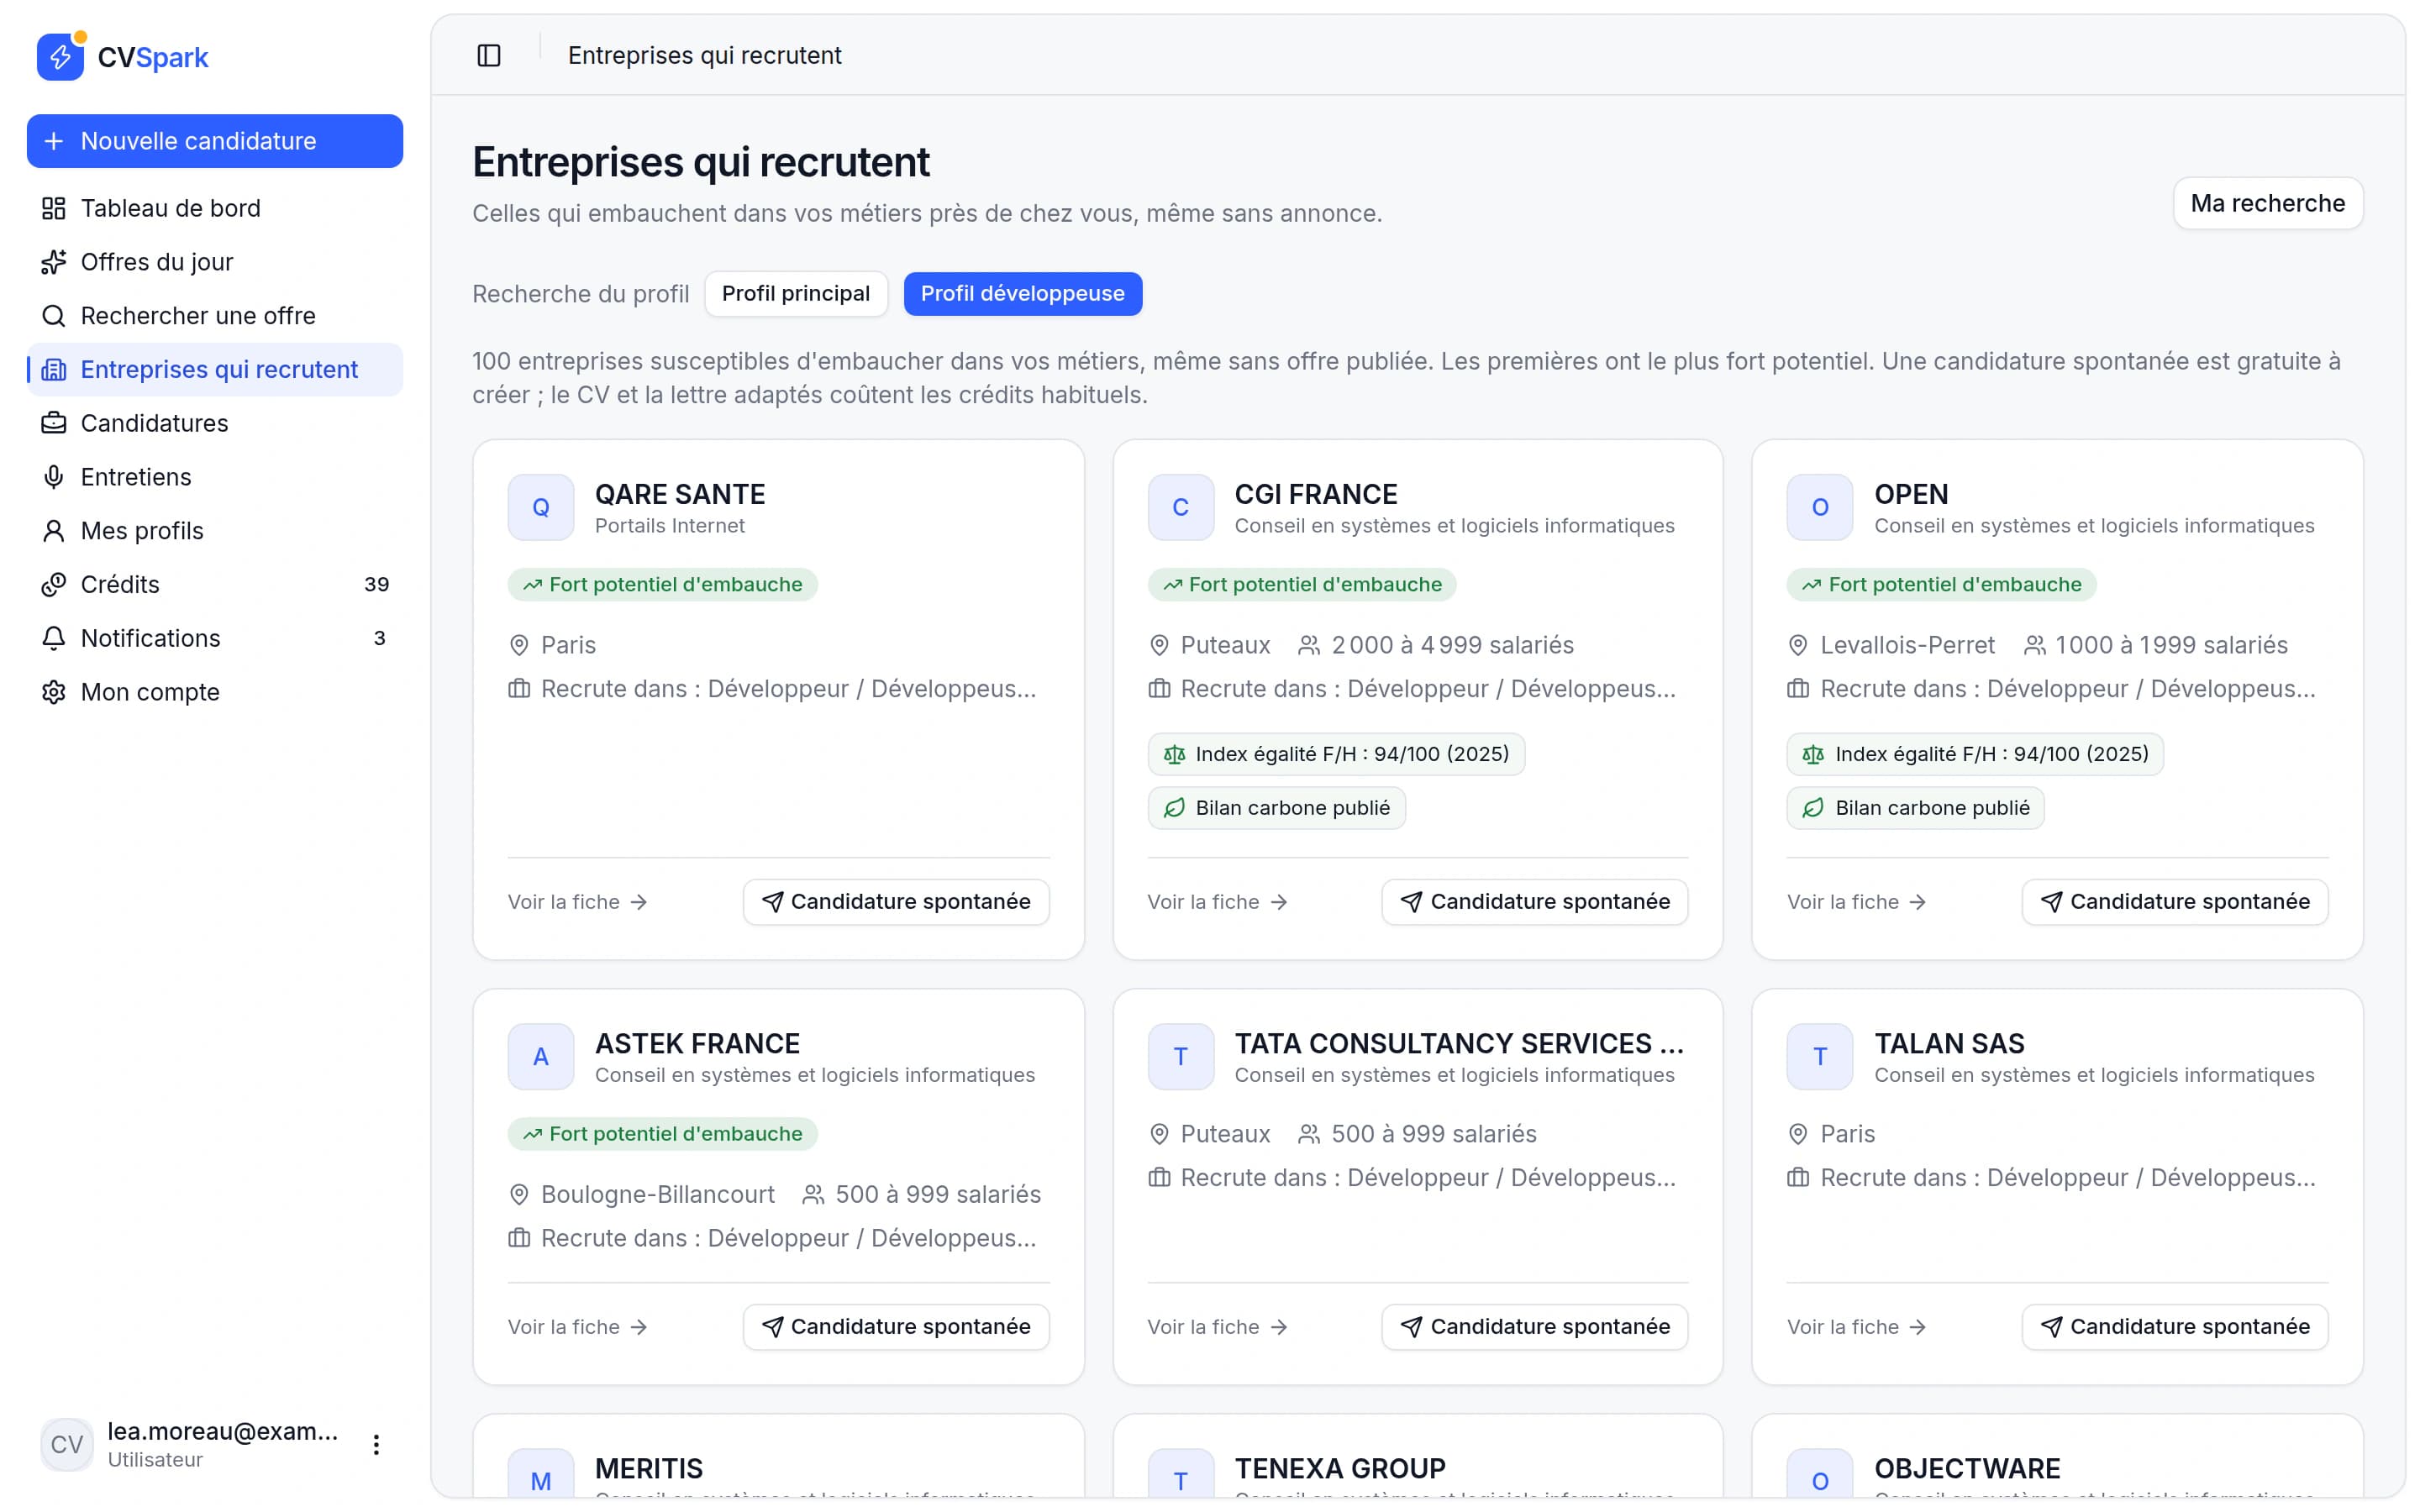
Task: Click the ASTEK FRANCE letter A avatar
Action: 541,1056
